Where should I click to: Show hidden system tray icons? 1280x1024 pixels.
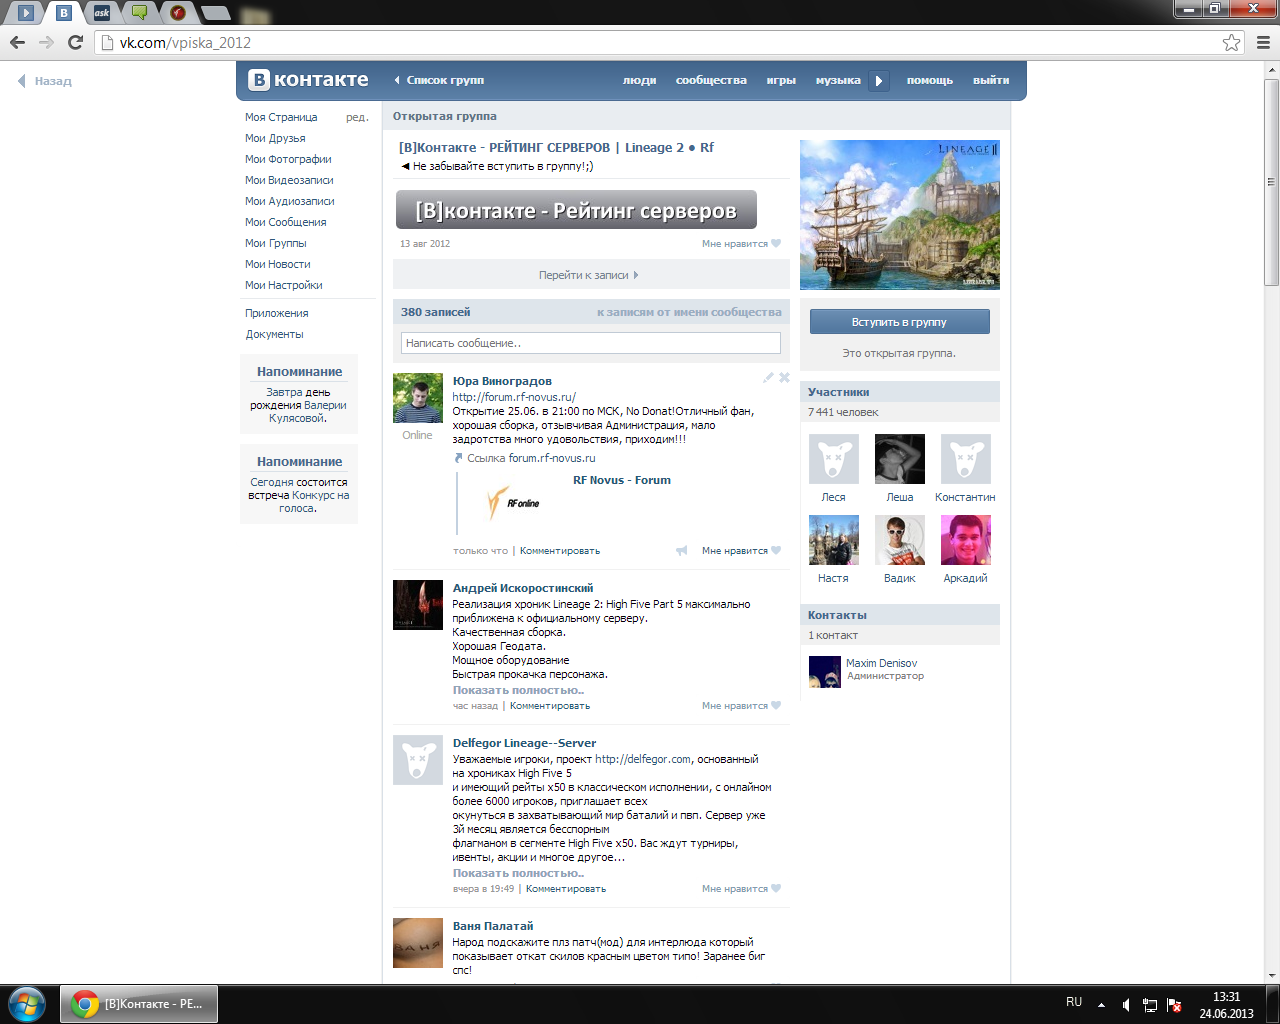coord(1101,1005)
